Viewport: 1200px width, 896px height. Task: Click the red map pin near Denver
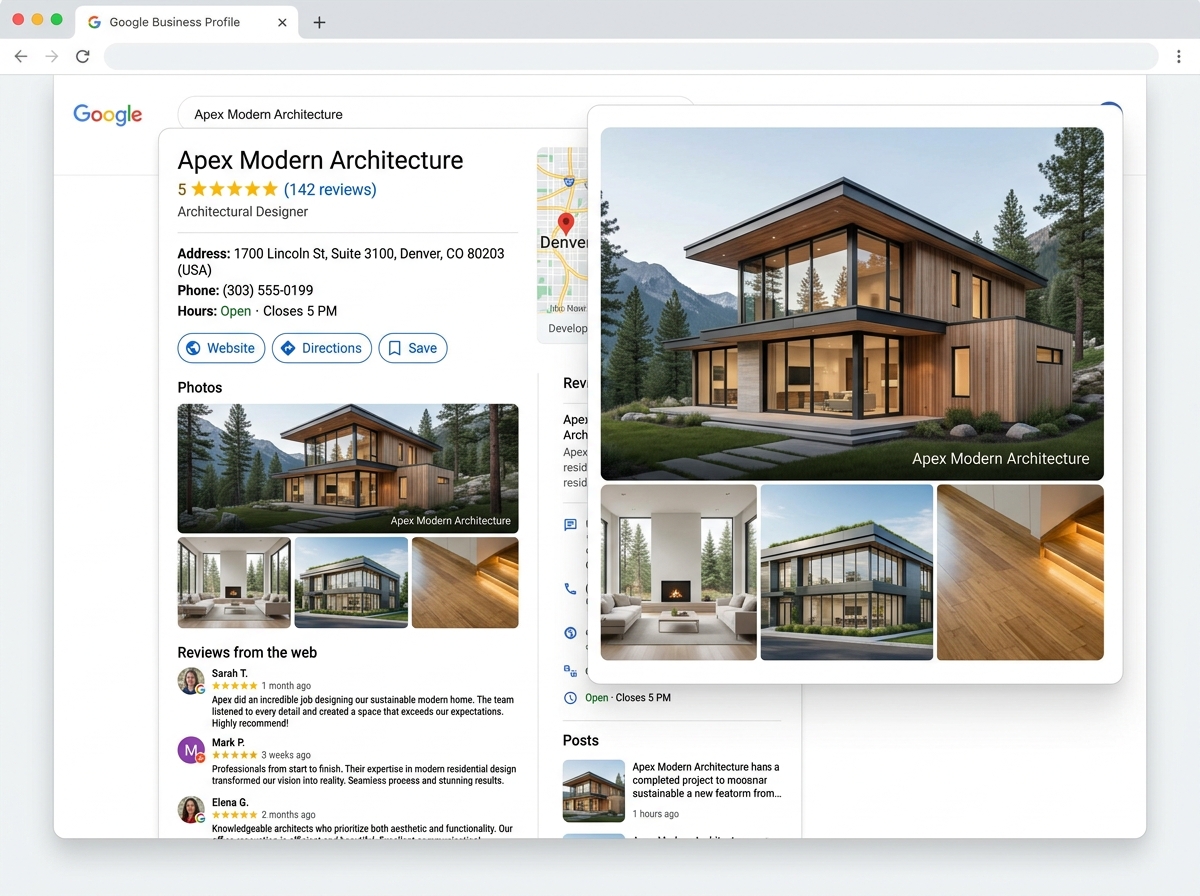pyautogui.click(x=566, y=220)
